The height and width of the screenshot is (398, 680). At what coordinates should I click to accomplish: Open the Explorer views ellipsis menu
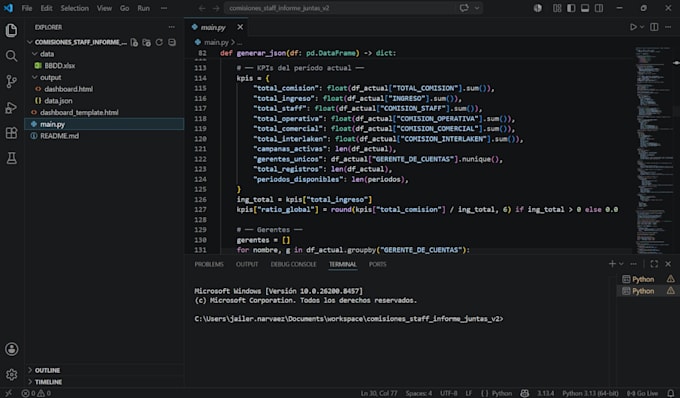pyautogui.click(x=172, y=27)
